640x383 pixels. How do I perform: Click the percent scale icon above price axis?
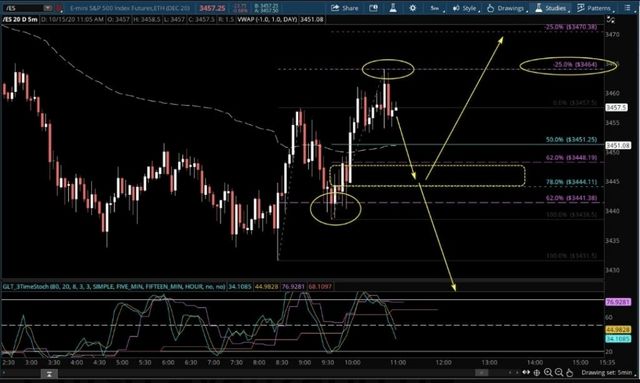(x=611, y=19)
